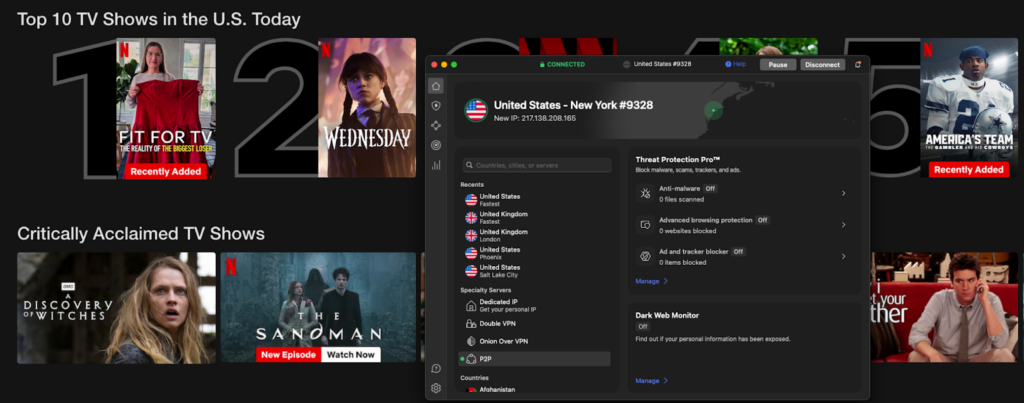The height and width of the screenshot is (403, 1024).
Task: Toggle the Dark Web Monitor Off badge
Action: tap(643, 327)
